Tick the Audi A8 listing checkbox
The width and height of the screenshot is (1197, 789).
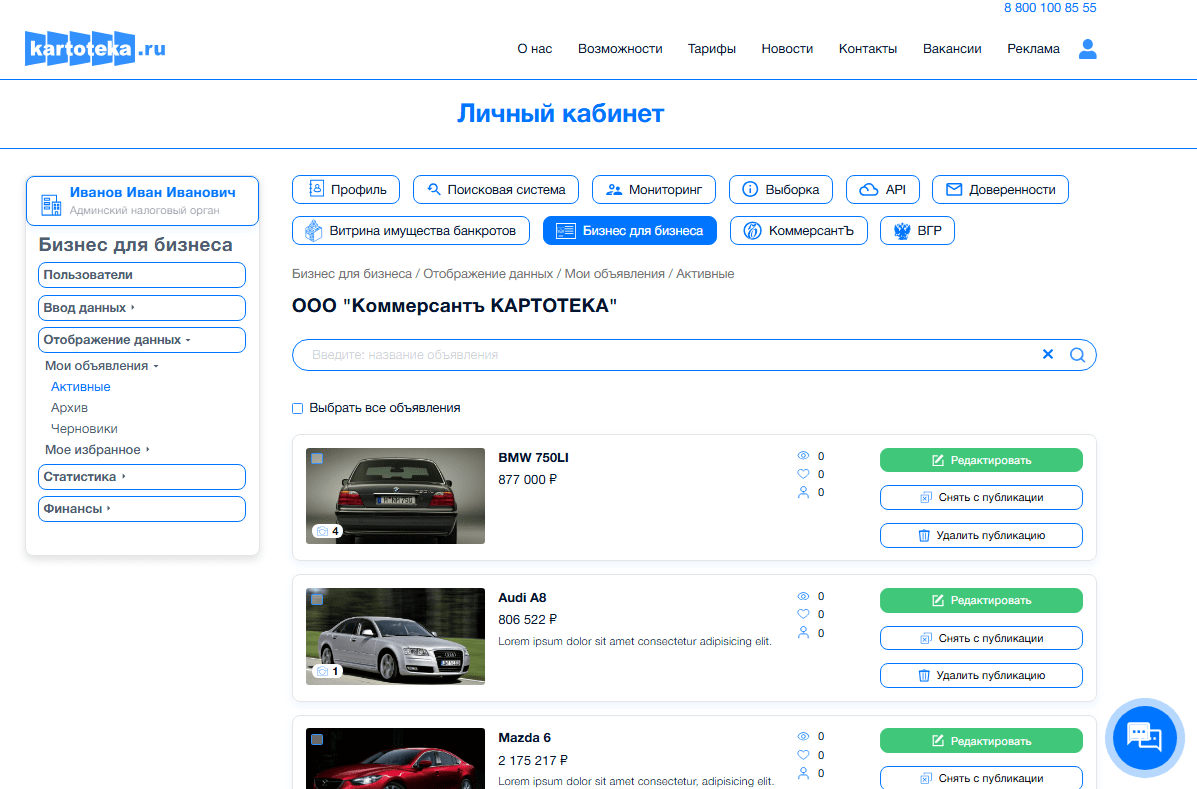pos(317,599)
